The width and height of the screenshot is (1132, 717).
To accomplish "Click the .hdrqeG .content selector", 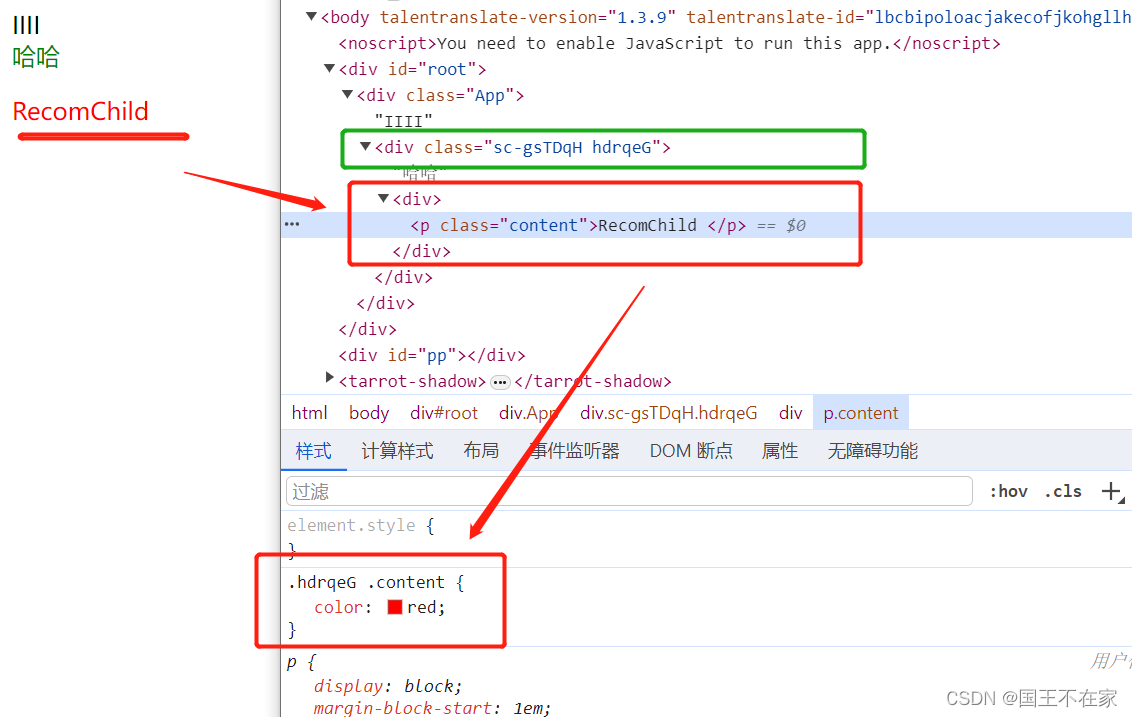I will point(366,583).
